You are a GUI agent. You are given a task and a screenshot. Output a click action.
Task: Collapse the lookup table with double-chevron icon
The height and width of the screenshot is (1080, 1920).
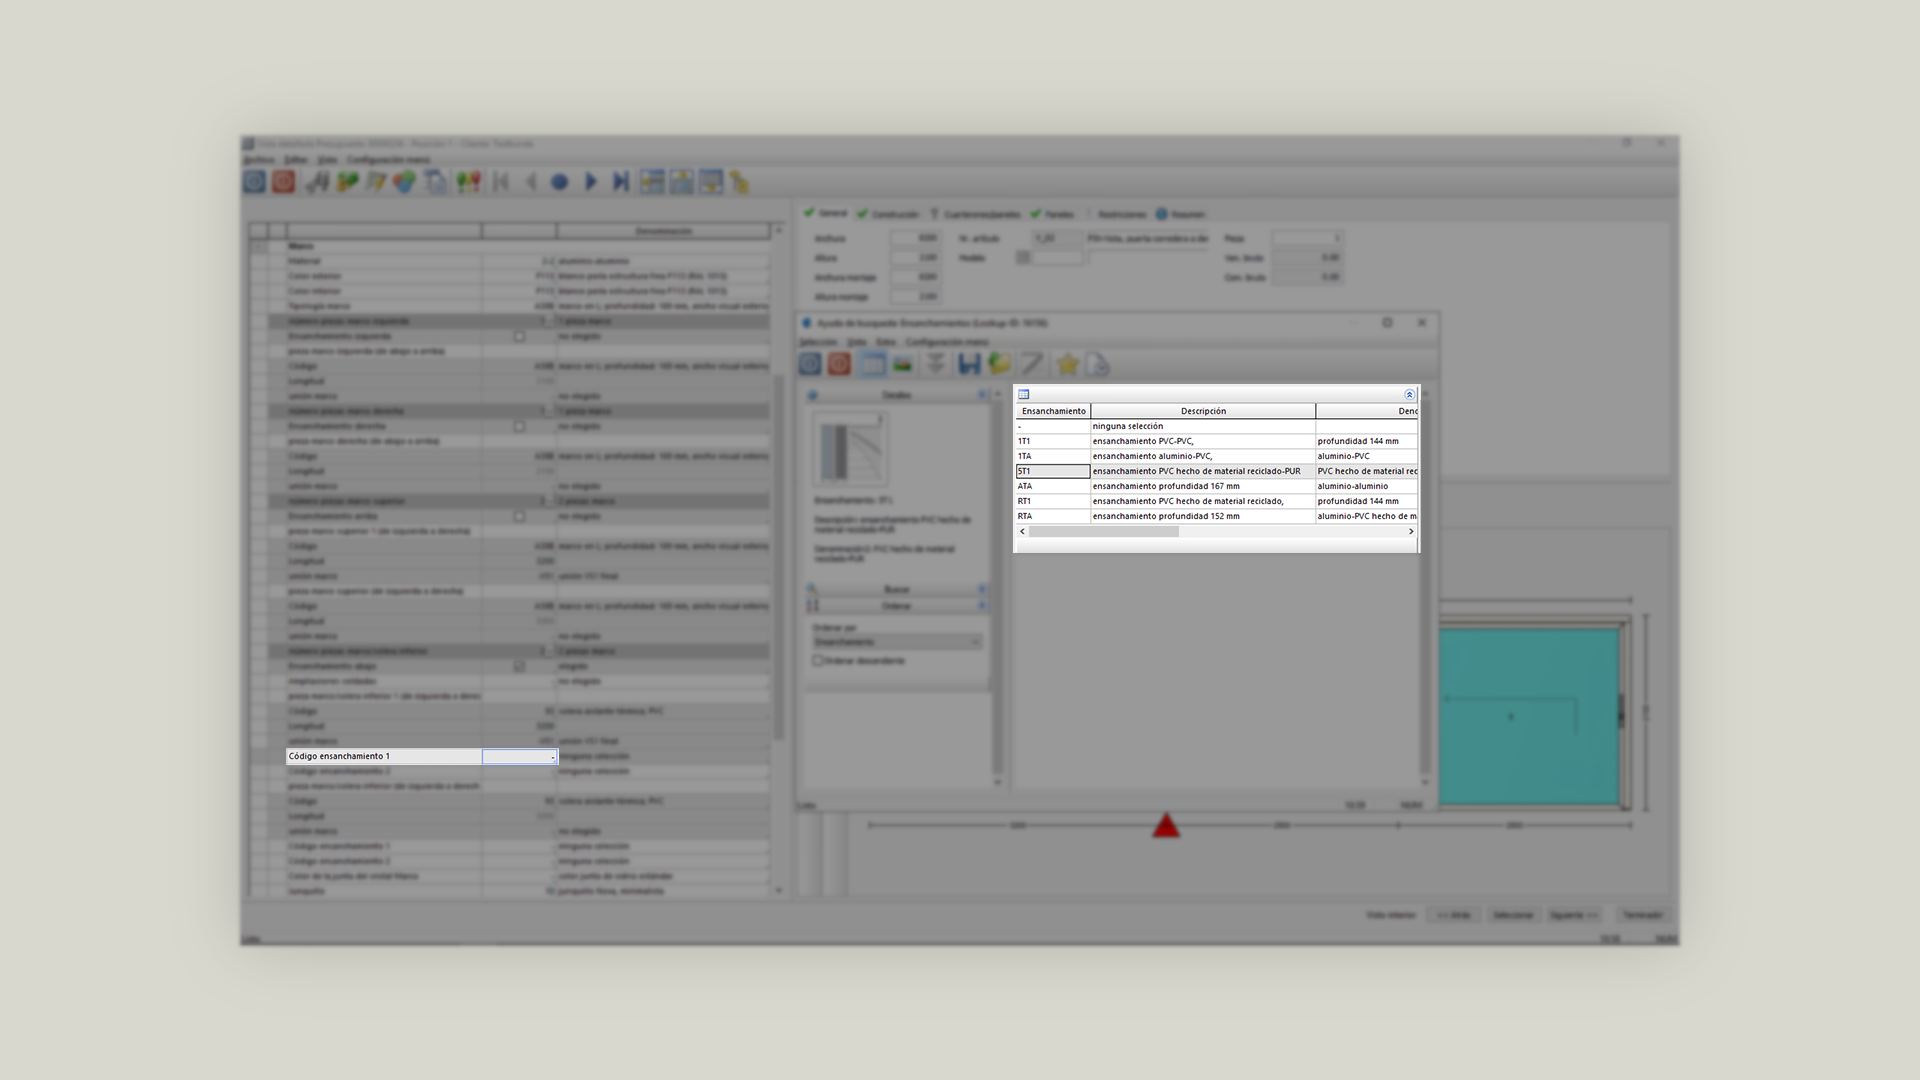pyautogui.click(x=1409, y=395)
